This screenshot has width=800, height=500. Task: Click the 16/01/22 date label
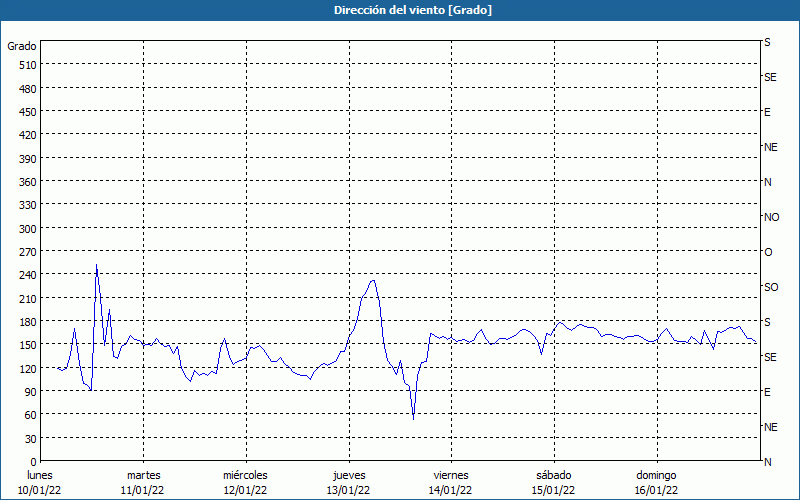pyautogui.click(x=656, y=490)
